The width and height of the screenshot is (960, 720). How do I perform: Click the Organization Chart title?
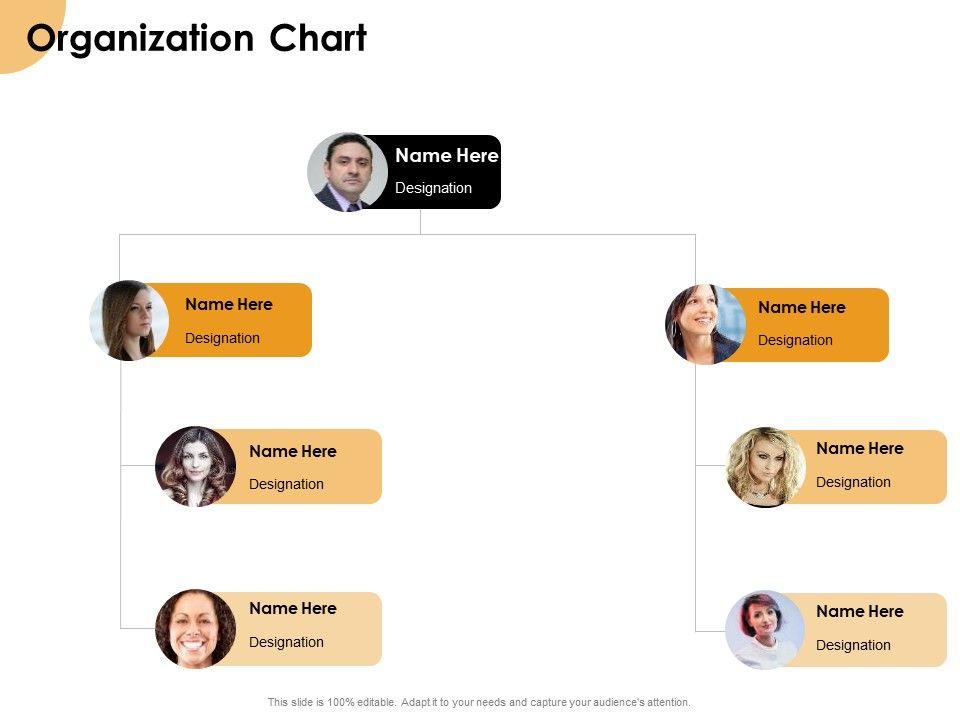point(197,39)
